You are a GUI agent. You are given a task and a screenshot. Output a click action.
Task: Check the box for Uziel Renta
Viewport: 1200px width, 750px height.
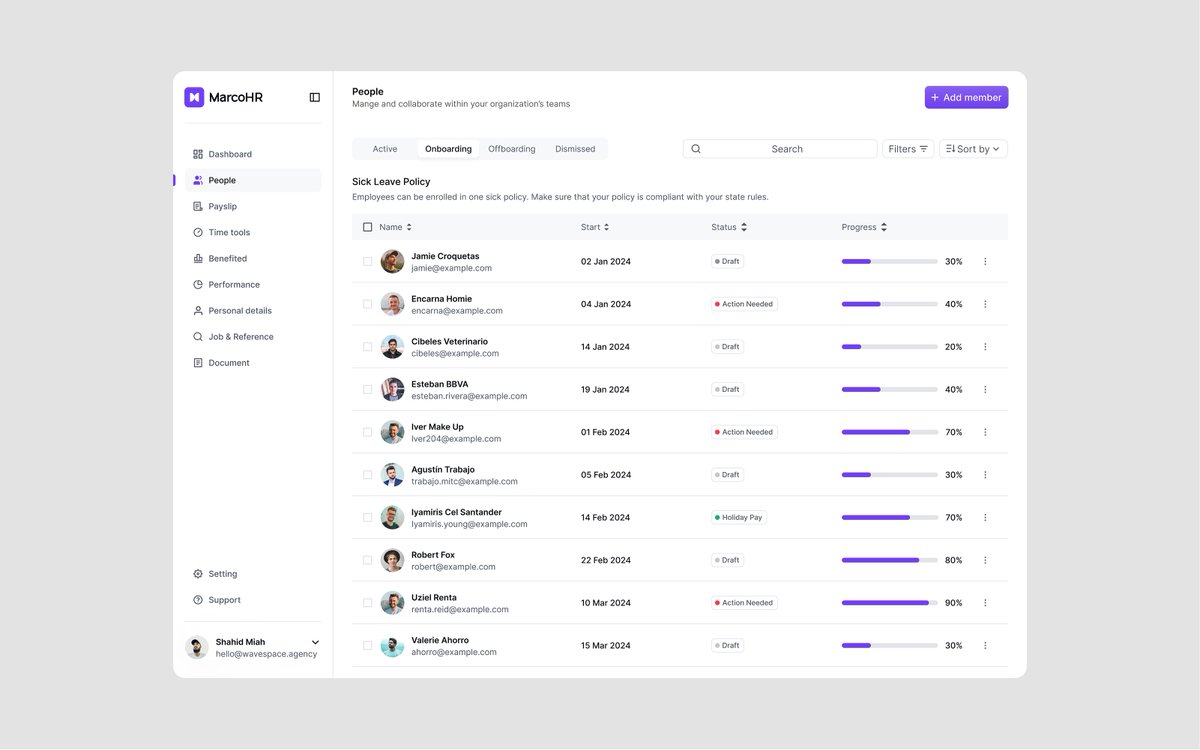[x=367, y=603]
